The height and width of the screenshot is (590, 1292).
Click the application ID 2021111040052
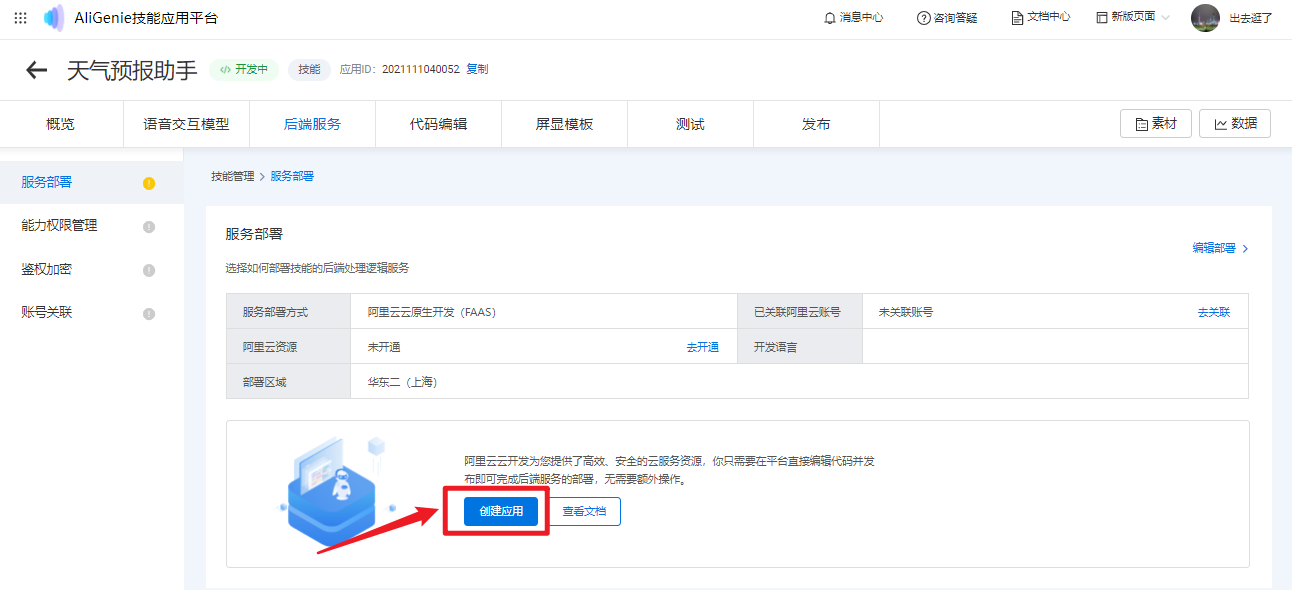tap(420, 69)
